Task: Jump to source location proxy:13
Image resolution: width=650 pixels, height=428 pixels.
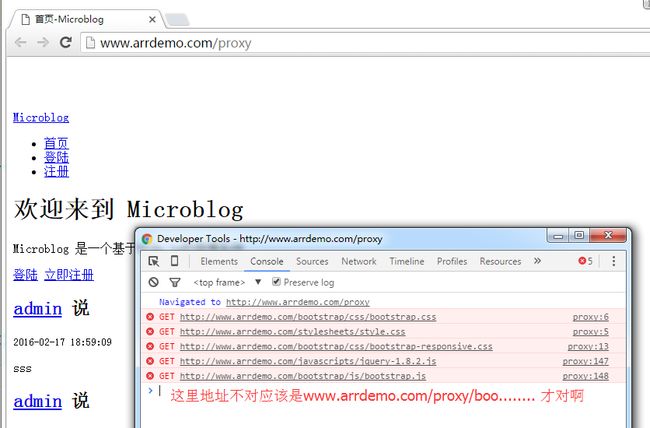Action: pyautogui.click(x=588, y=346)
